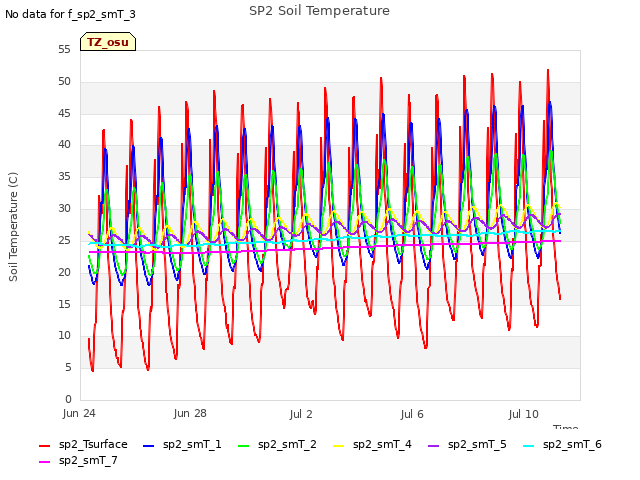Click the 30 y-axis tick label

coord(64,209)
